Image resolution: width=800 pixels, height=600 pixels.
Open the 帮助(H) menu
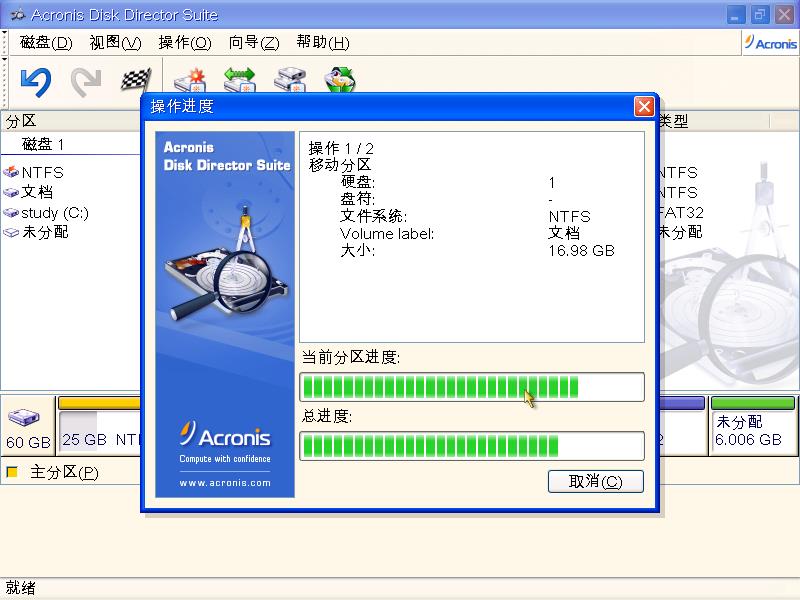(x=323, y=42)
